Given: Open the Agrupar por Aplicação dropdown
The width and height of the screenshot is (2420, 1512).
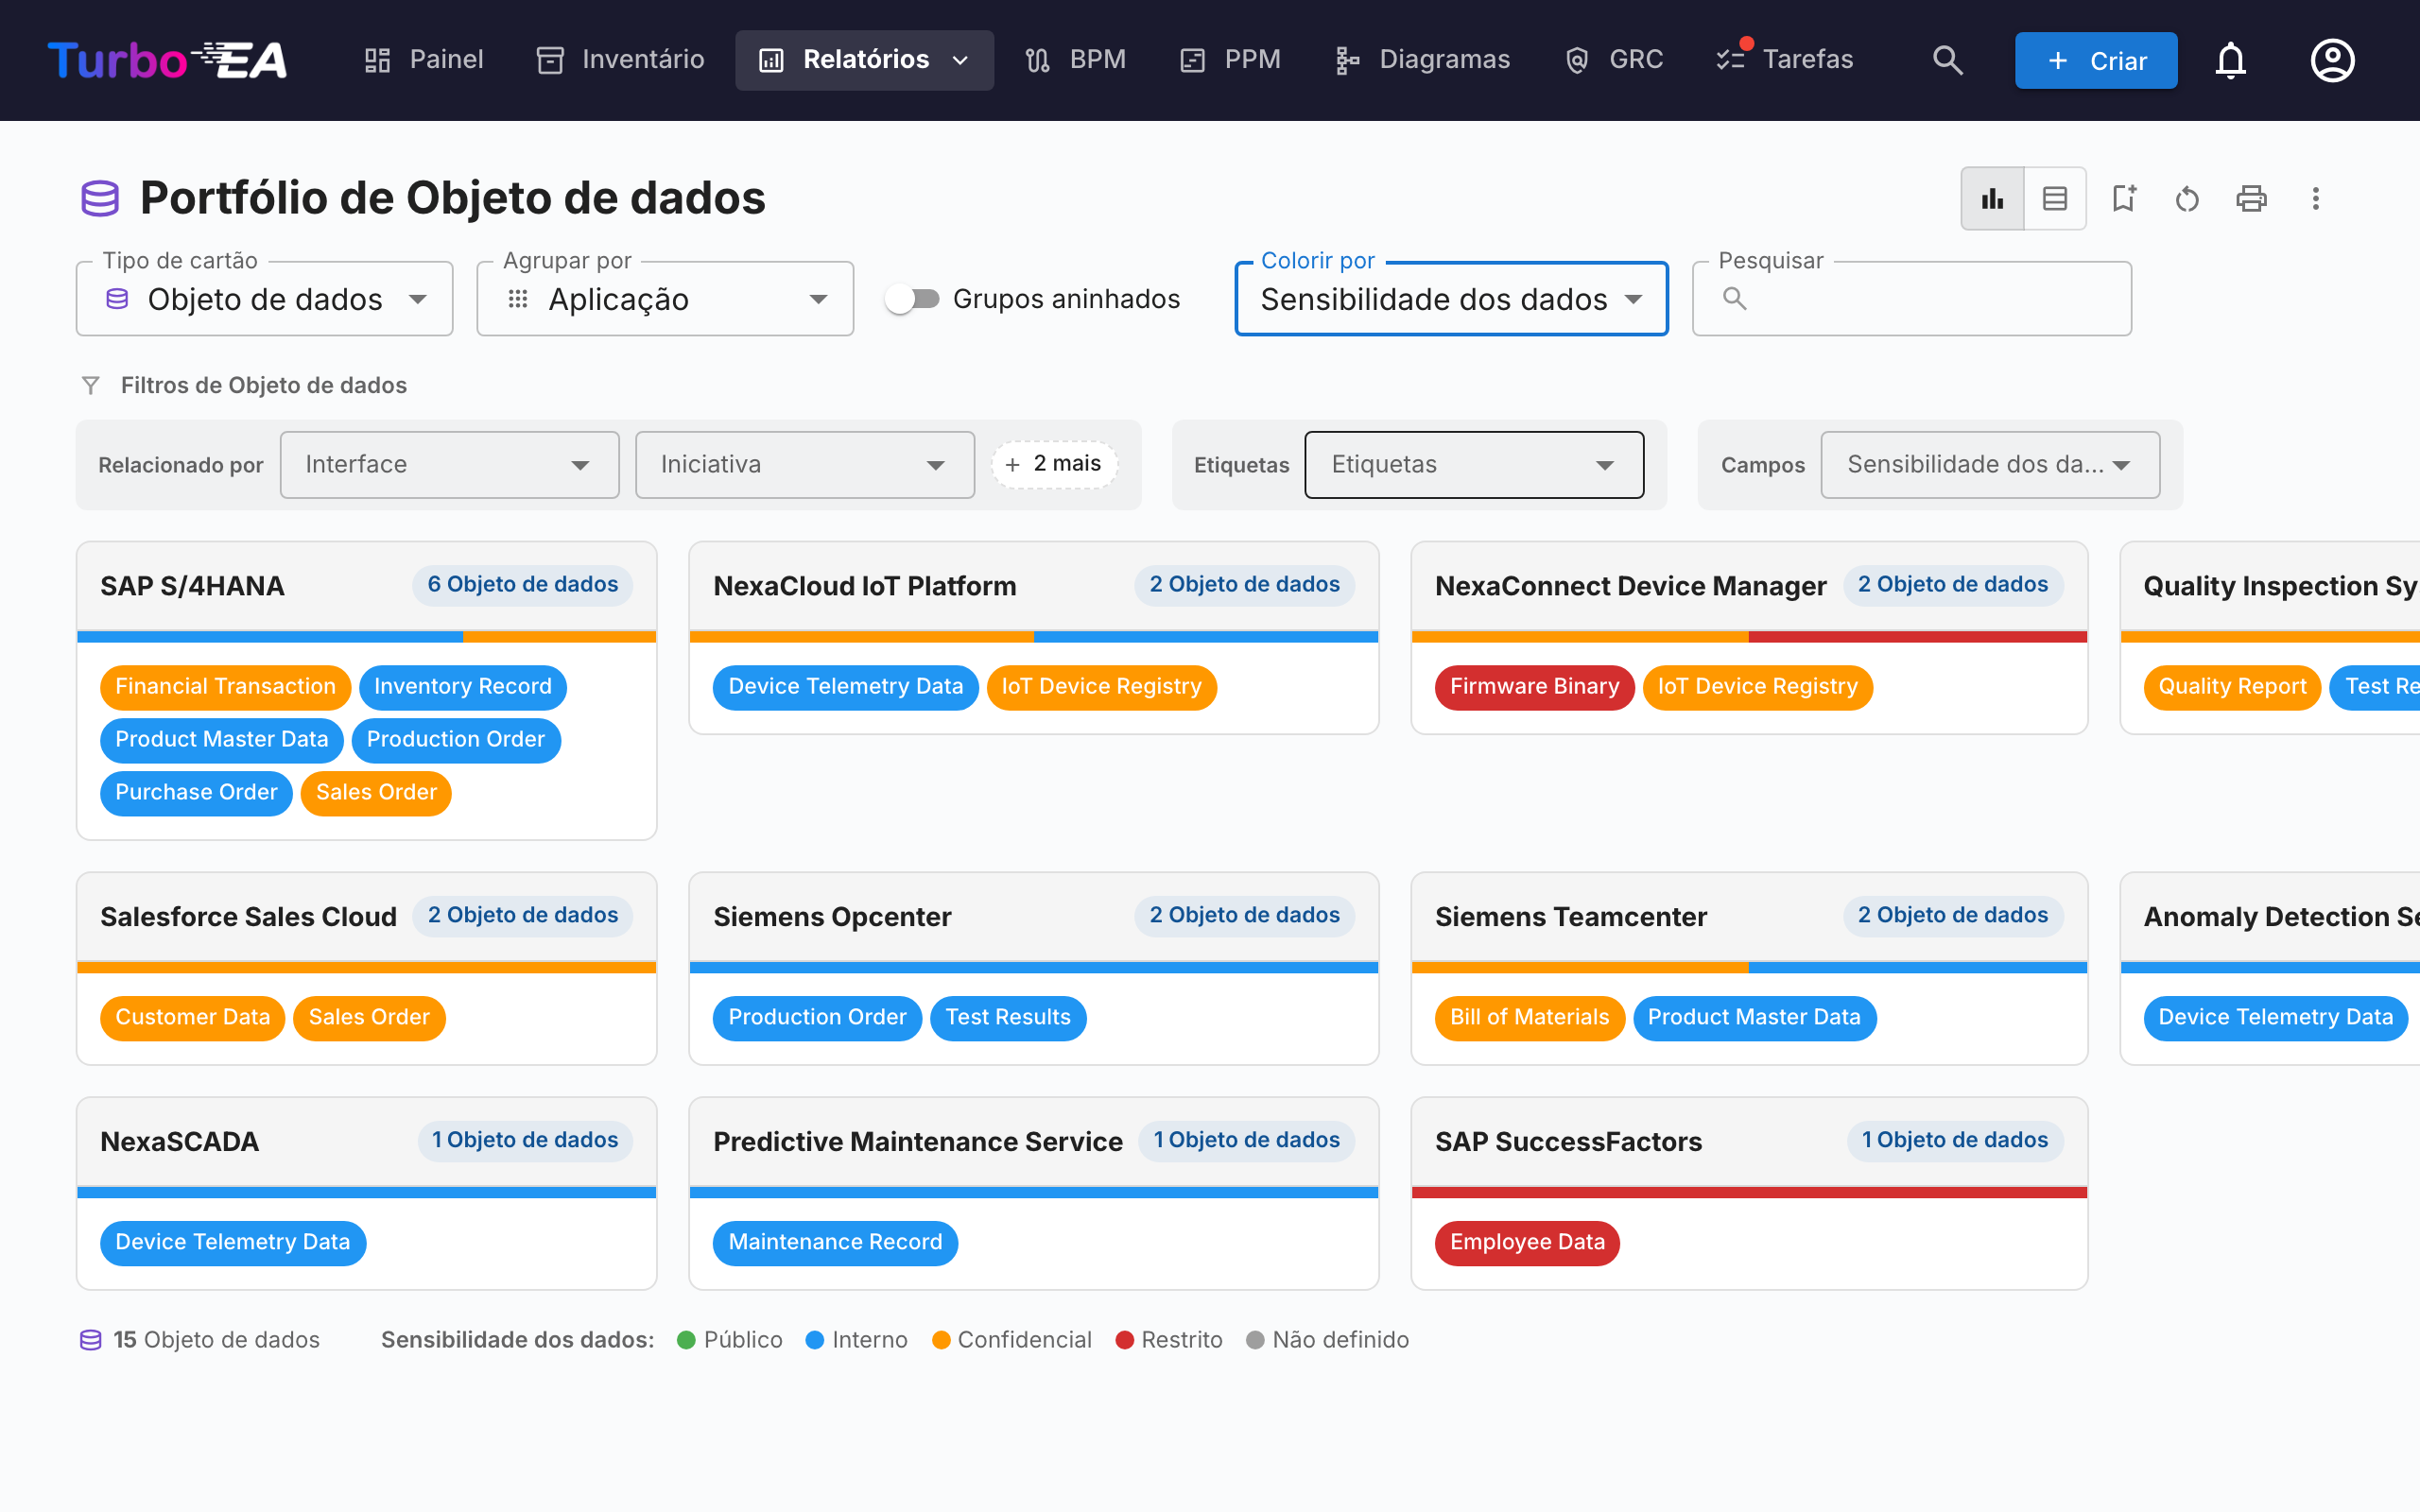Looking at the screenshot, I should click(x=665, y=298).
